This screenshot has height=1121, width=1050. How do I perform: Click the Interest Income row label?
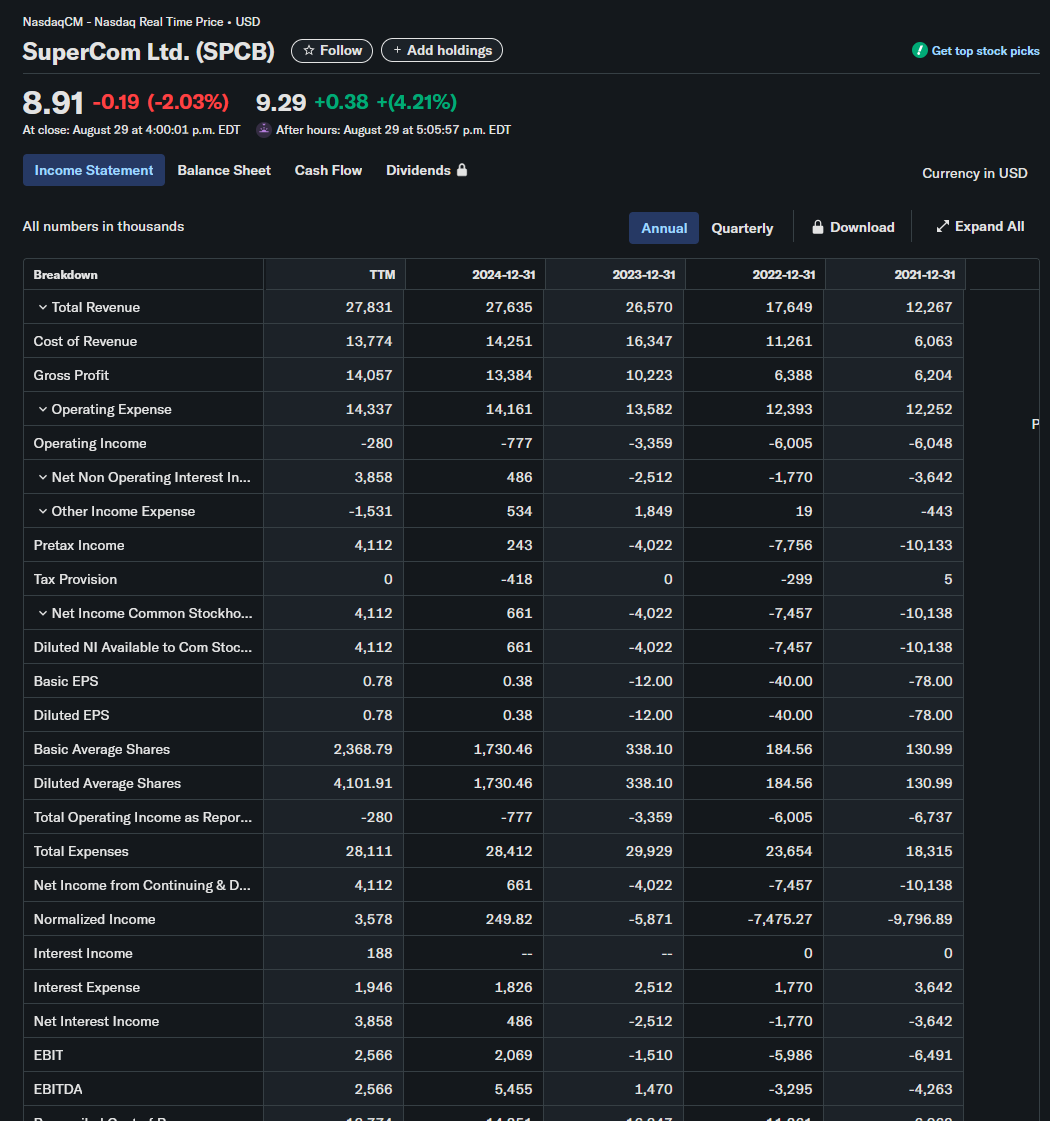[83, 953]
